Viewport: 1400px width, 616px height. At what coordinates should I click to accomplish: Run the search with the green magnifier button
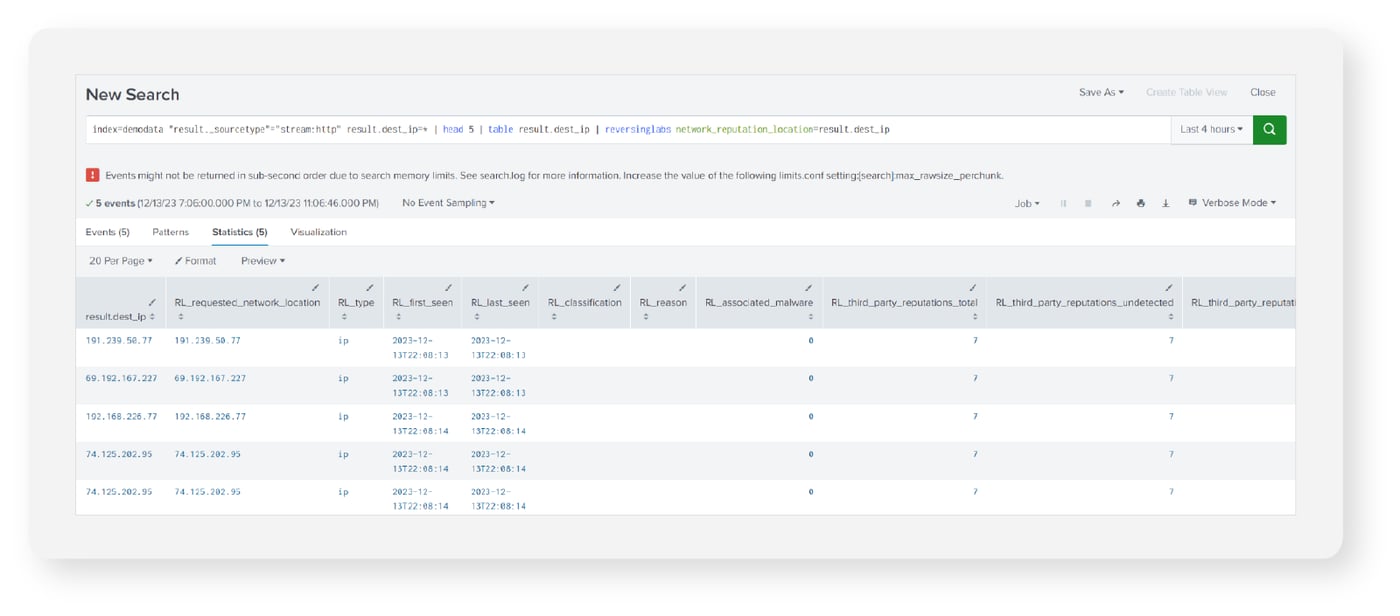(x=1269, y=129)
